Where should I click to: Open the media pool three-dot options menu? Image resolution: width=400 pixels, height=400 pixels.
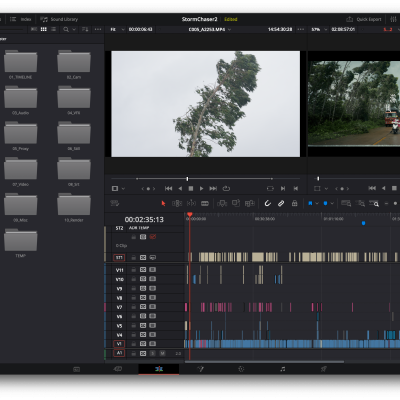tap(98, 29)
